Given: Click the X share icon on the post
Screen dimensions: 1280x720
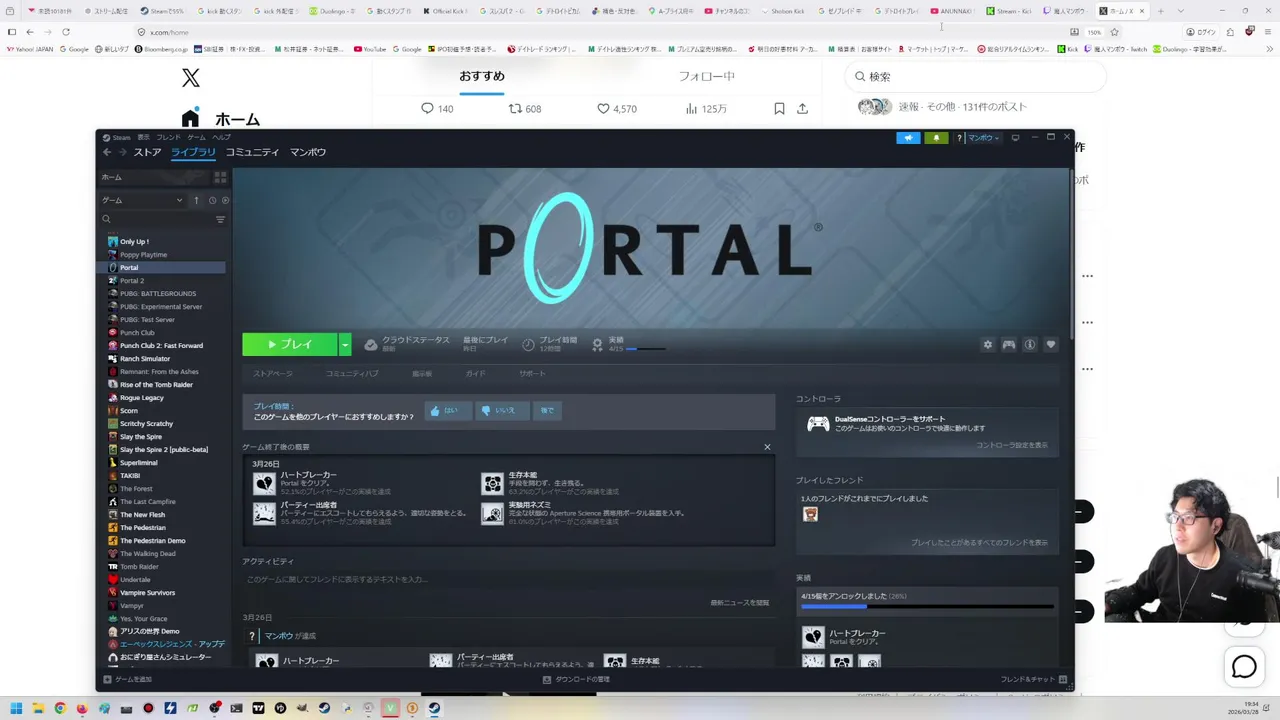Looking at the screenshot, I should click(802, 108).
